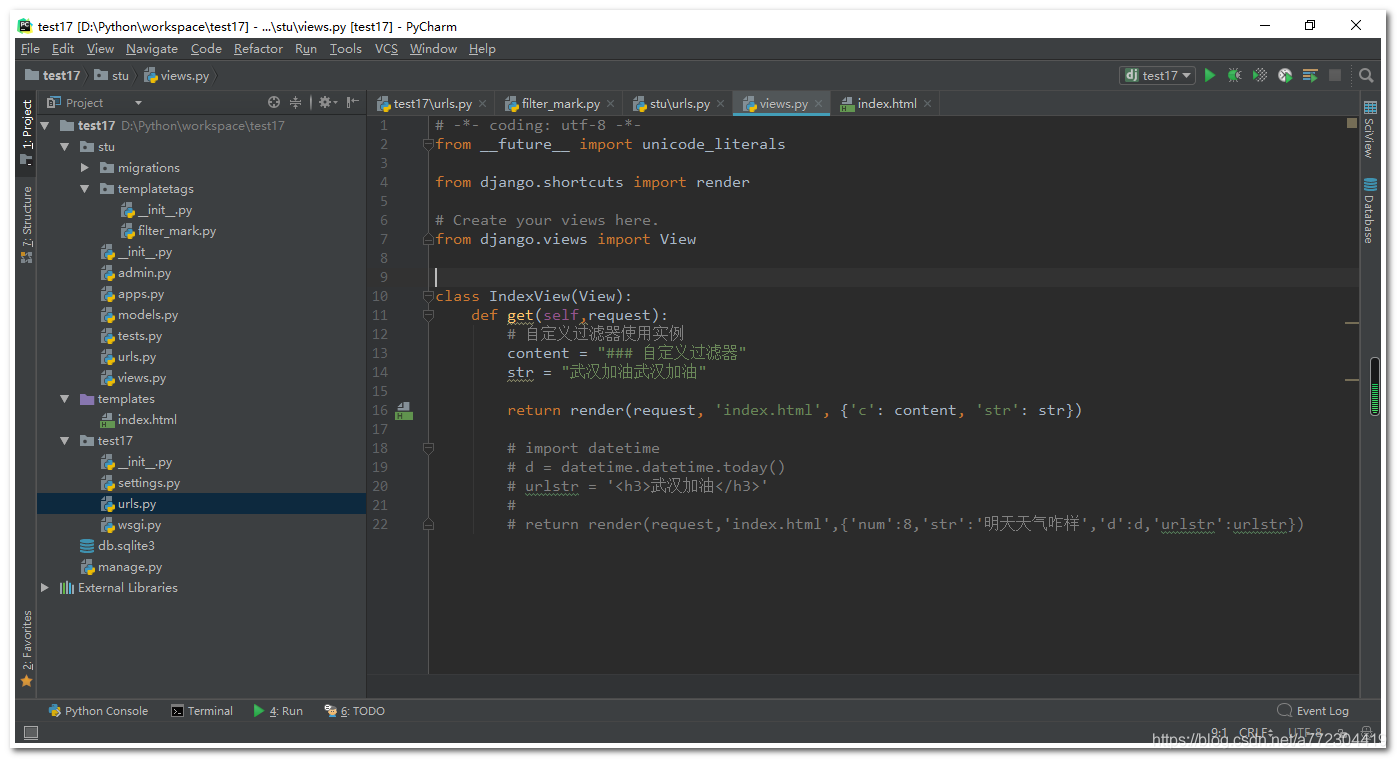Collapse the inner test17 package arrow

tap(65, 441)
